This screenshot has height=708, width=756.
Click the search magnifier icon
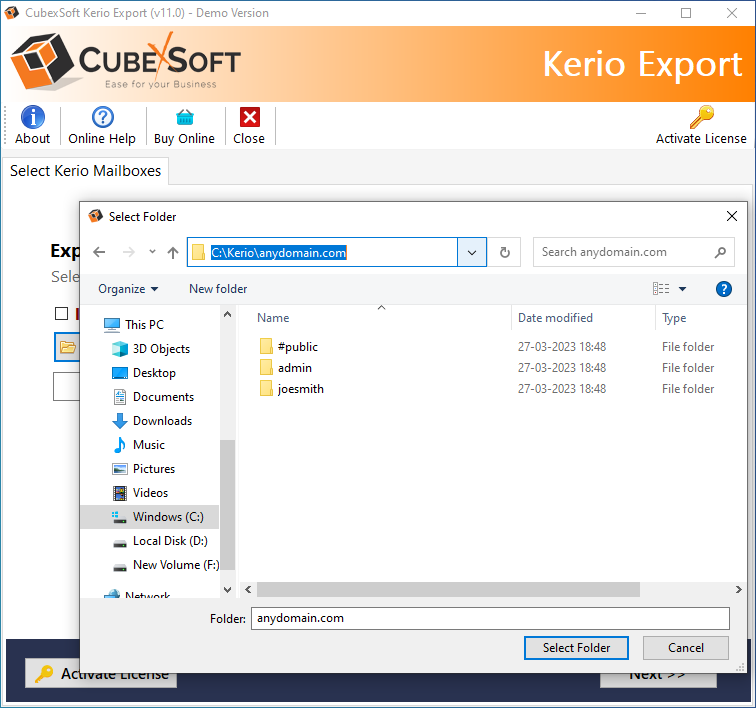coord(720,252)
